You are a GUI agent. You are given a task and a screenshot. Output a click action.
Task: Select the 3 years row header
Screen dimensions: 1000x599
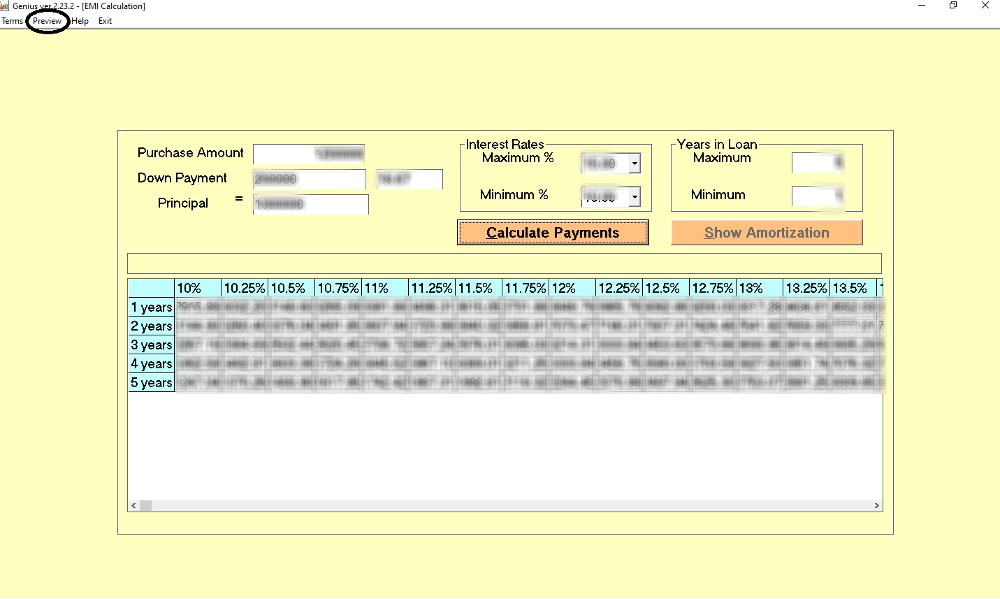pos(151,345)
